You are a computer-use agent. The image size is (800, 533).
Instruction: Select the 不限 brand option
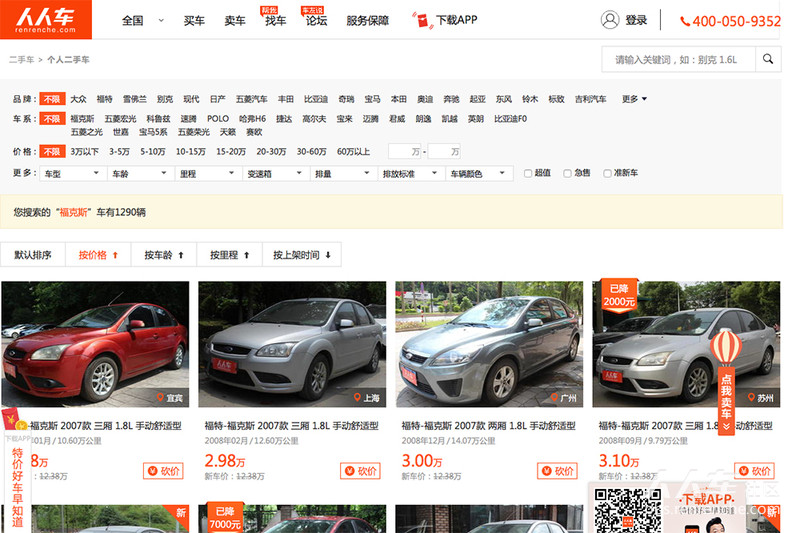pos(52,99)
